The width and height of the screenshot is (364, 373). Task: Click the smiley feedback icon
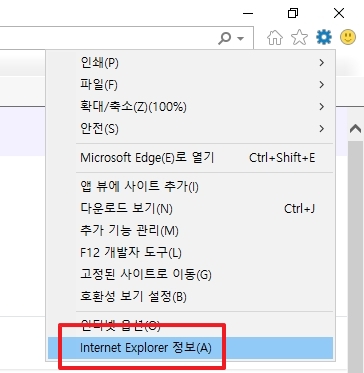pyautogui.click(x=348, y=37)
